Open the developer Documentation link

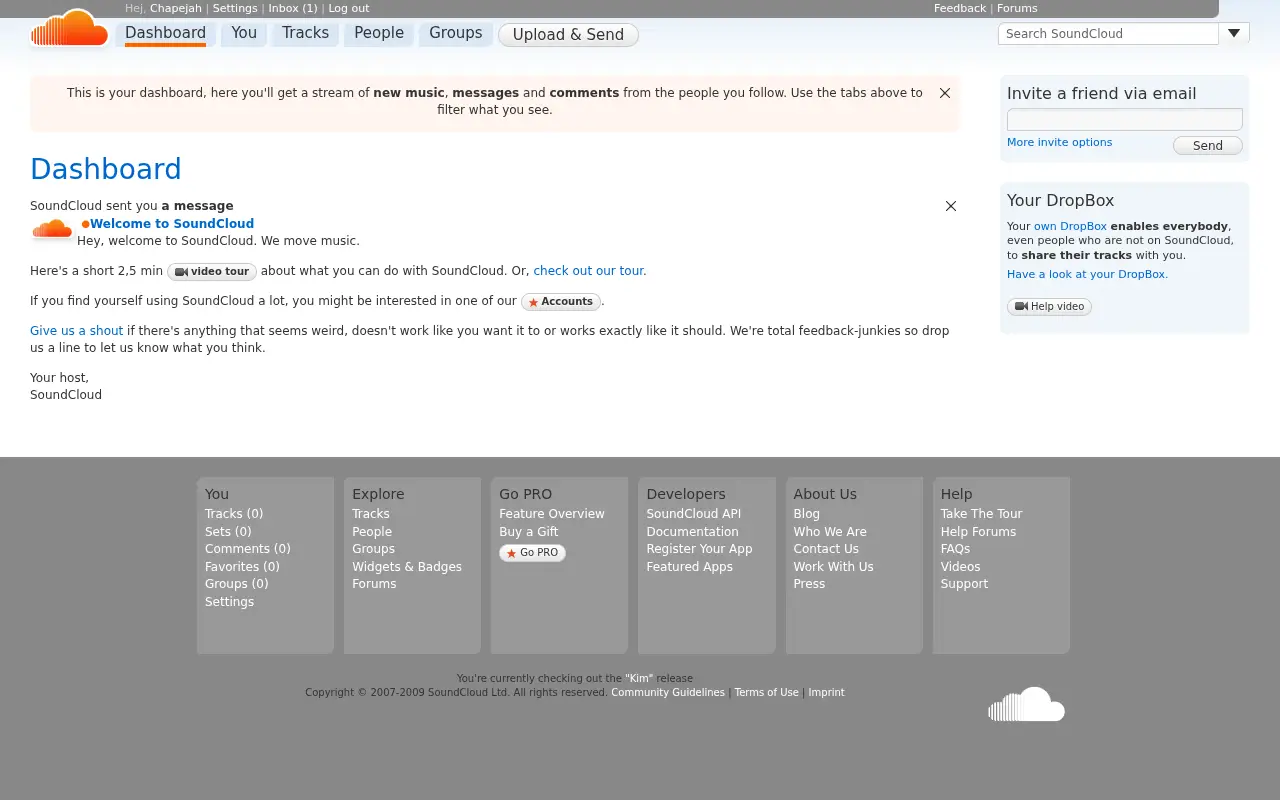(x=692, y=532)
